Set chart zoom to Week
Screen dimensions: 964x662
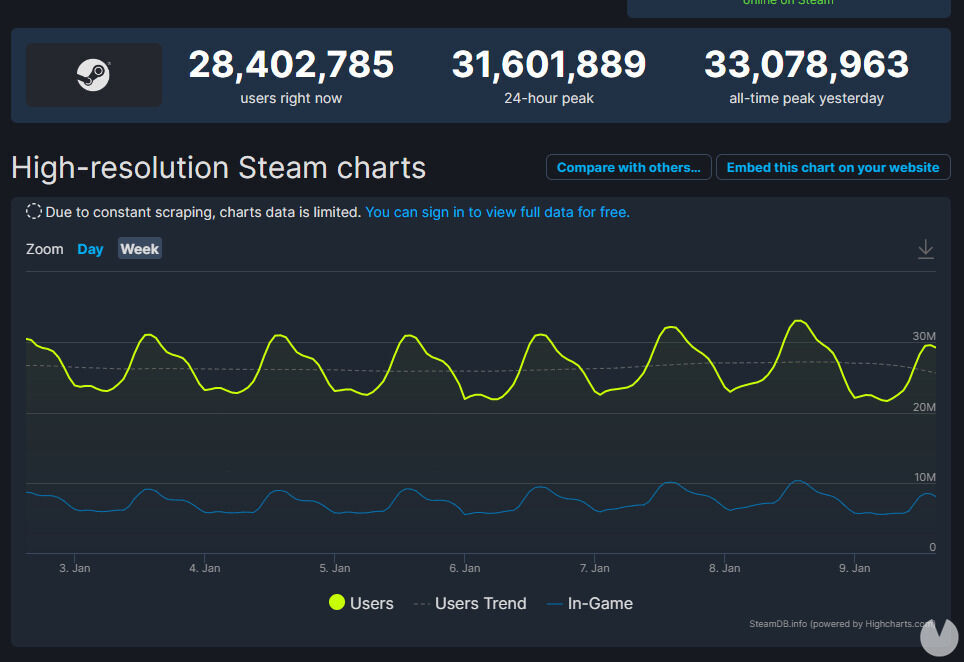pos(140,249)
